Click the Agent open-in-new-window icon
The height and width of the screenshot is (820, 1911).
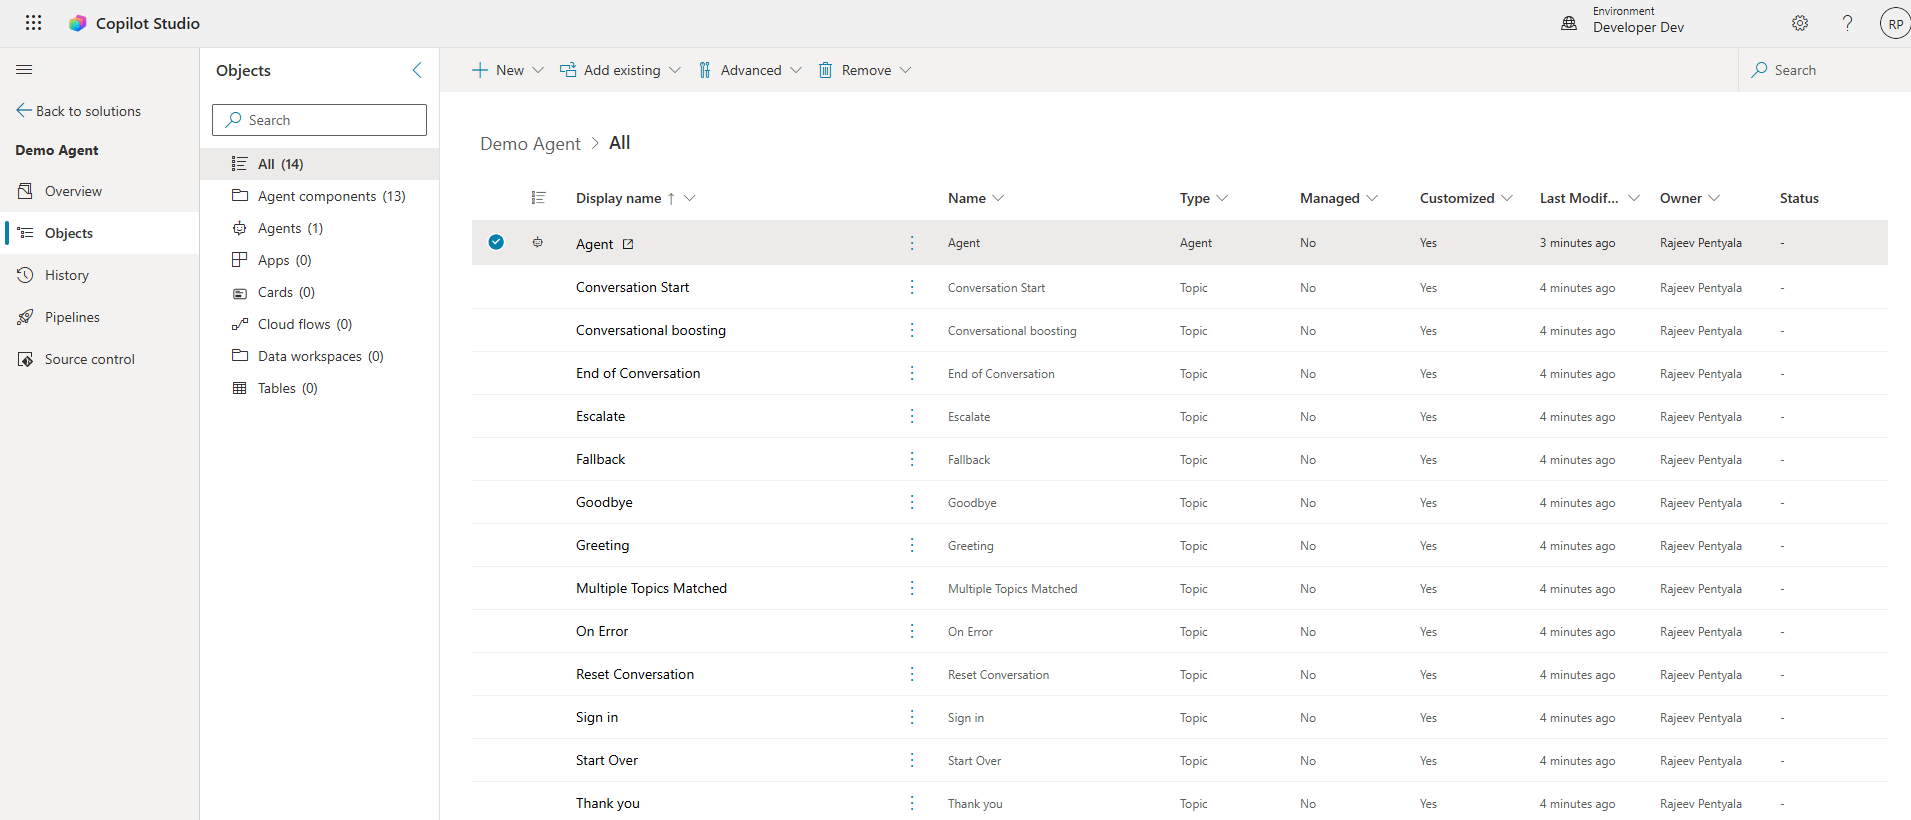coord(628,244)
